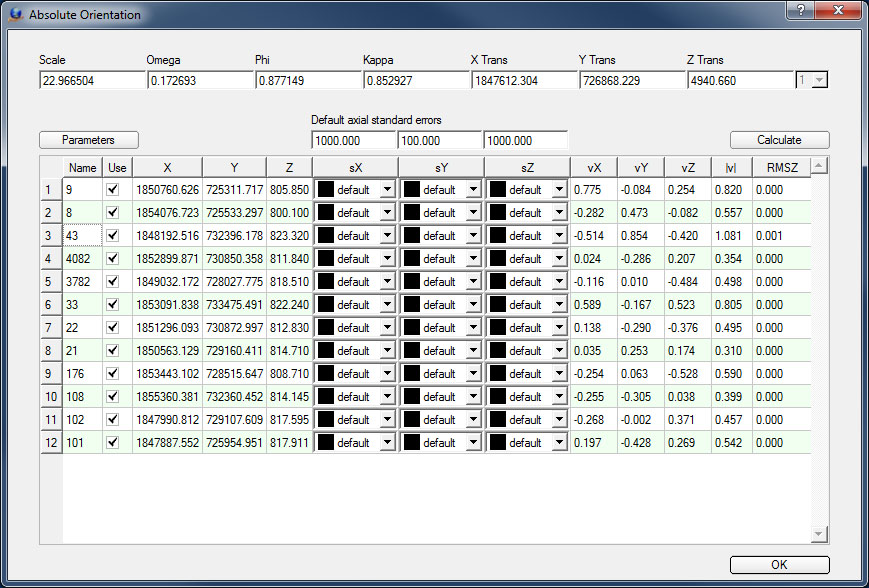869x588 pixels.
Task: Disable Use for point 33
Action: (x=113, y=305)
